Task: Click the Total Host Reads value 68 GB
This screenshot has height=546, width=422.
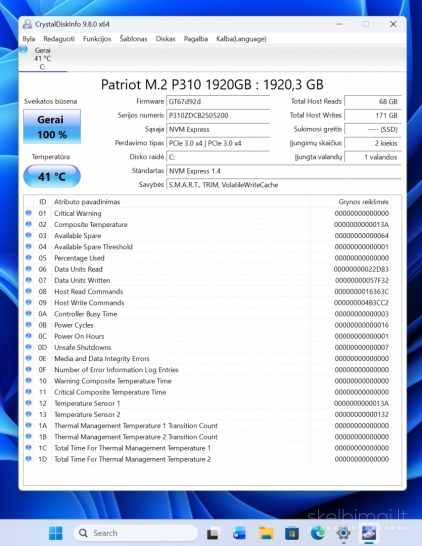Action: point(373,102)
